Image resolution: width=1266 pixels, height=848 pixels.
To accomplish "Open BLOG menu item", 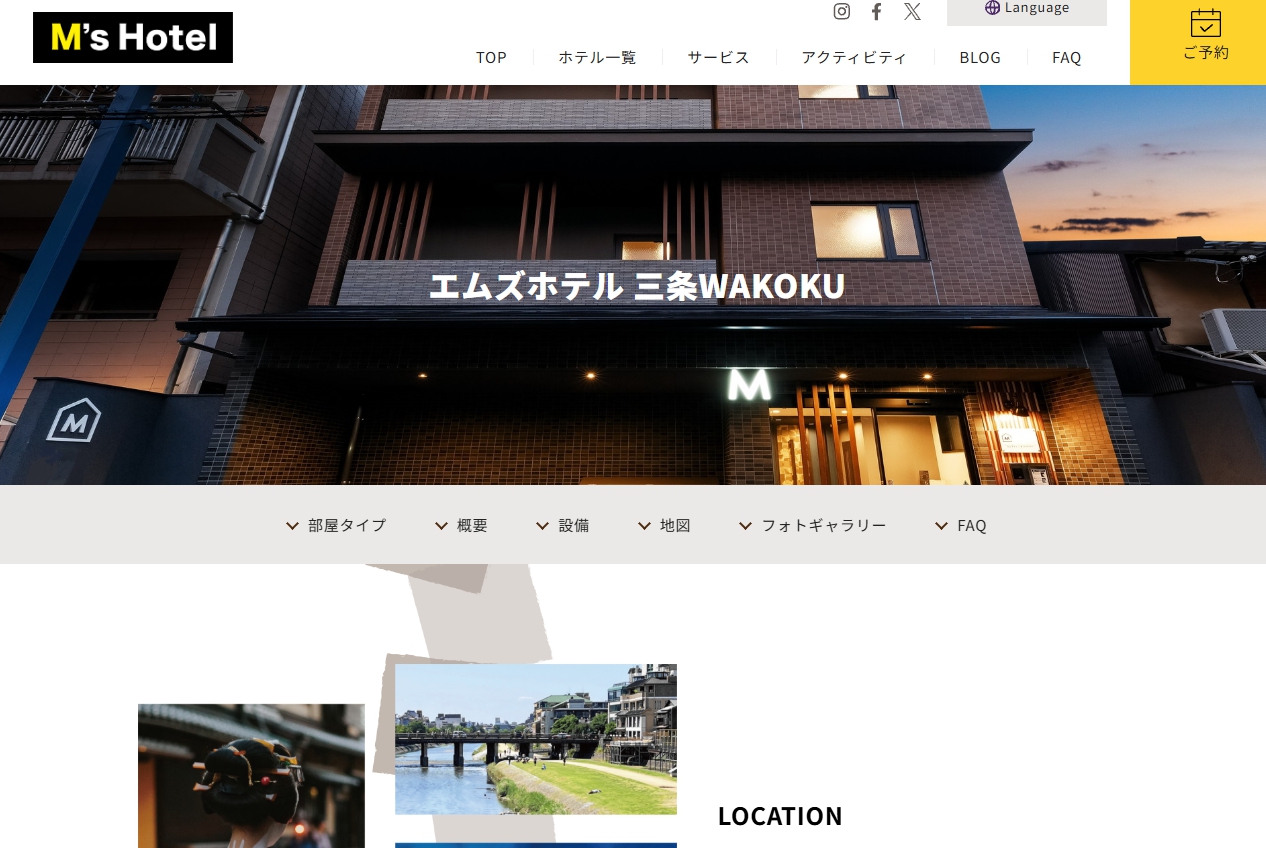I will (980, 57).
